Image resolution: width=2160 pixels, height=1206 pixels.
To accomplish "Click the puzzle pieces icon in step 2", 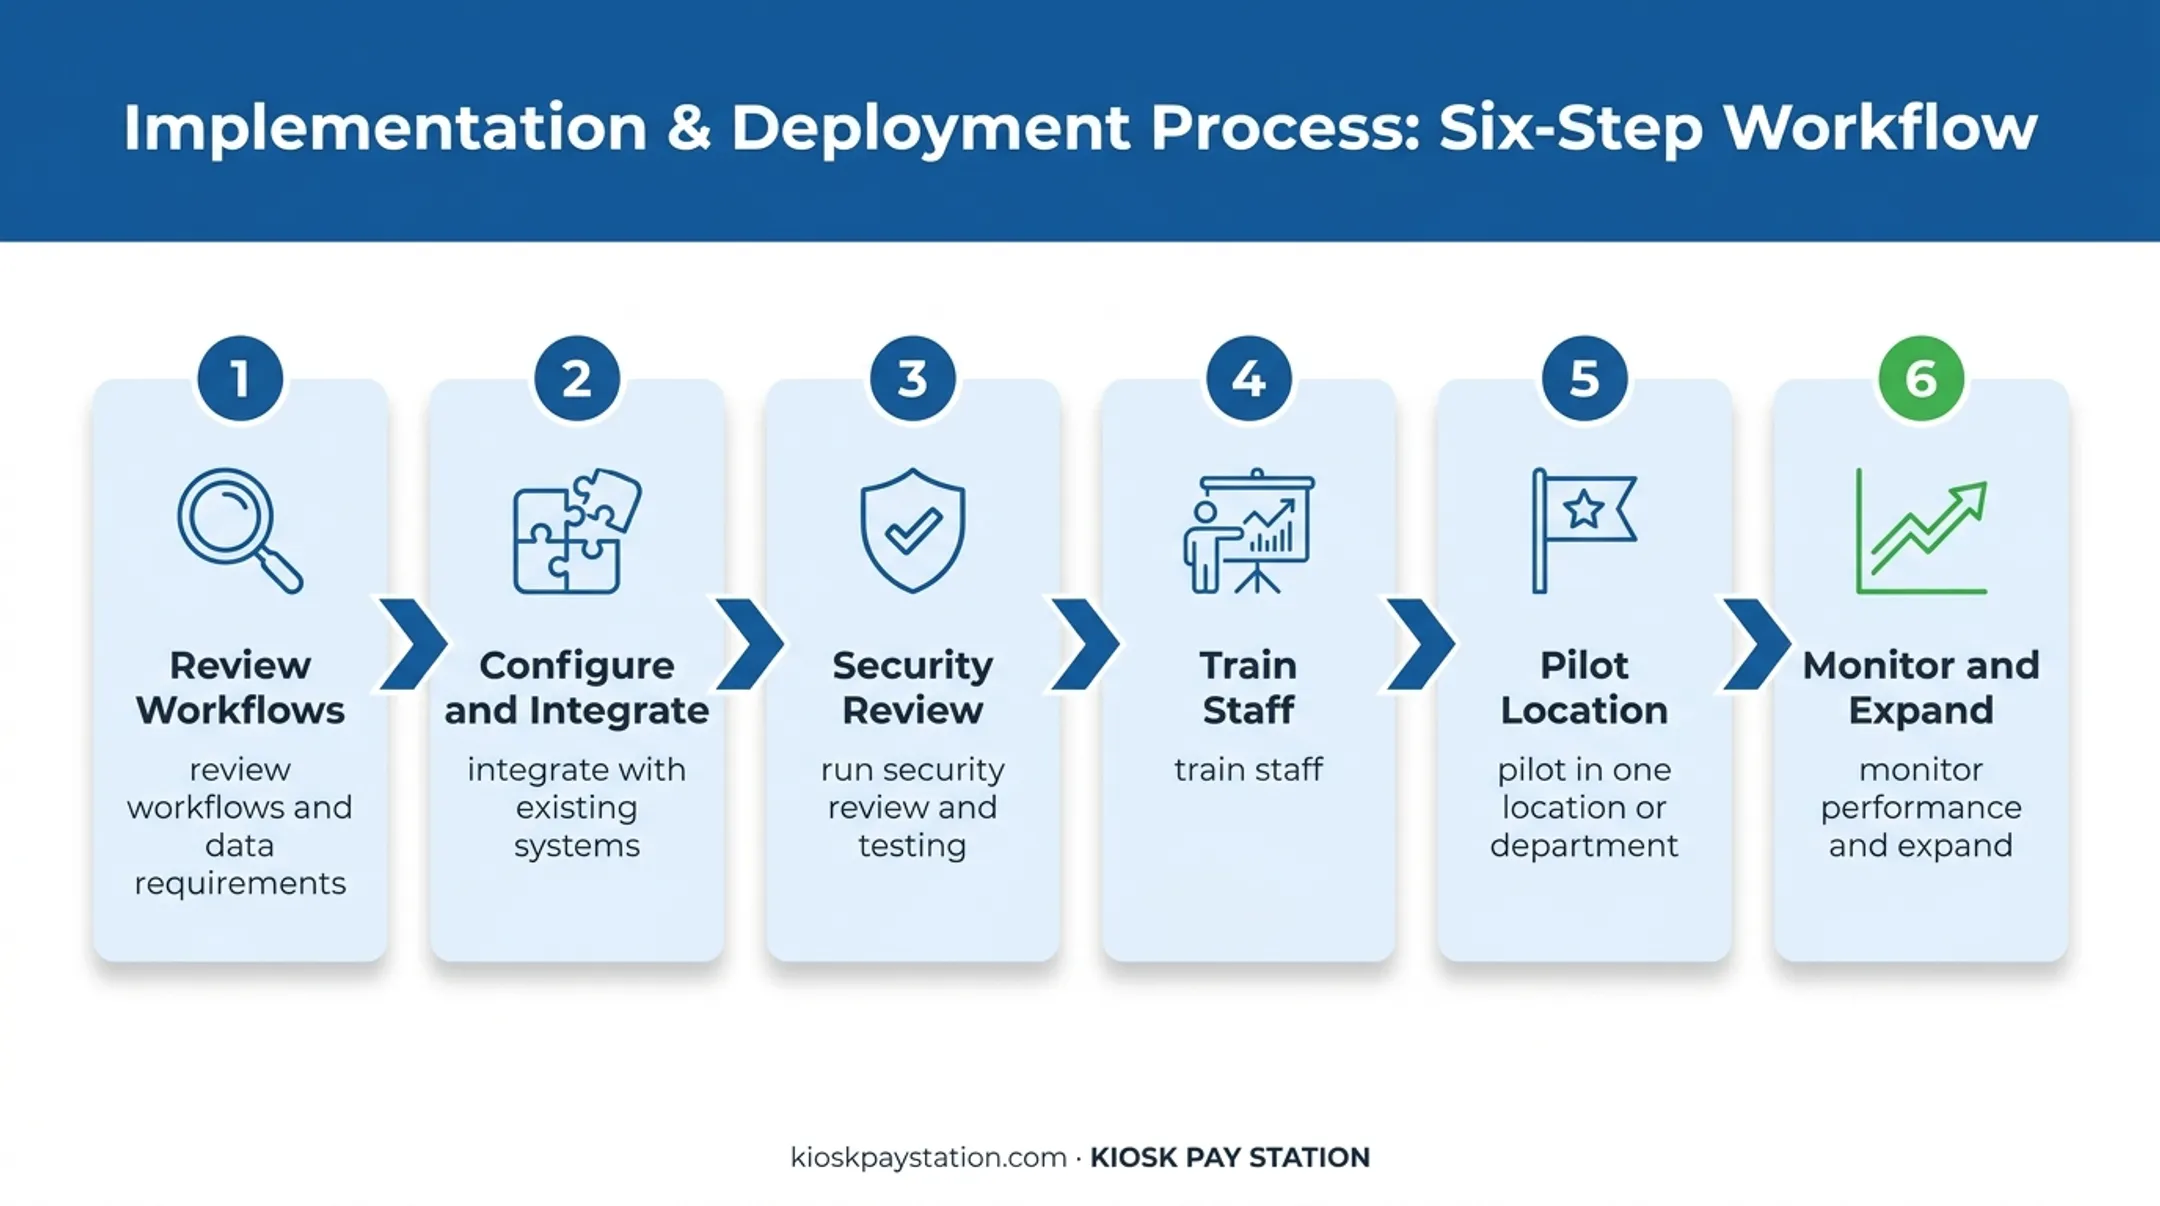I will tap(577, 531).
